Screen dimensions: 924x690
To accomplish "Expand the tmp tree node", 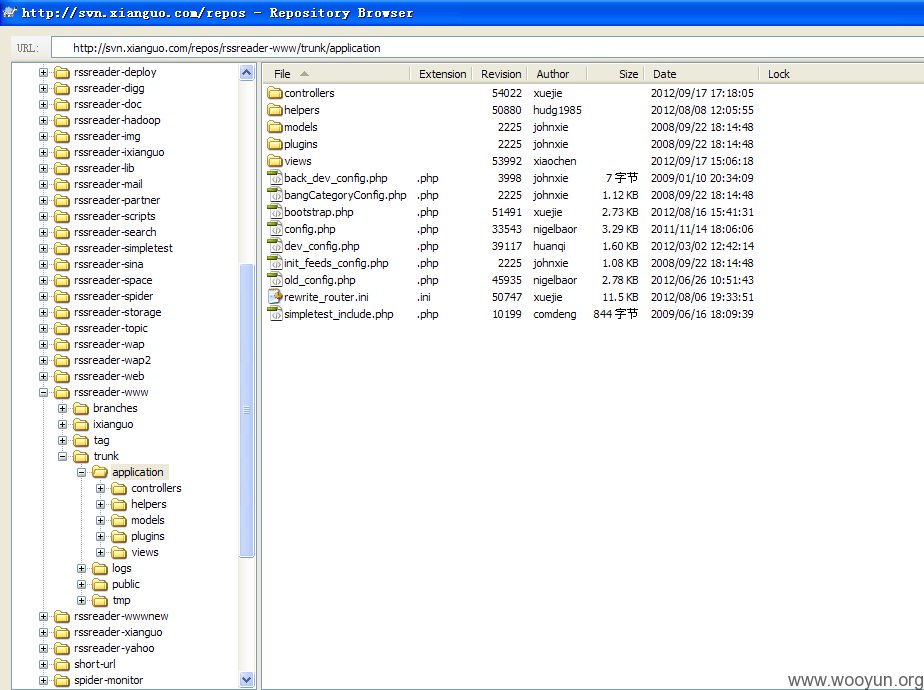I will 81,600.
